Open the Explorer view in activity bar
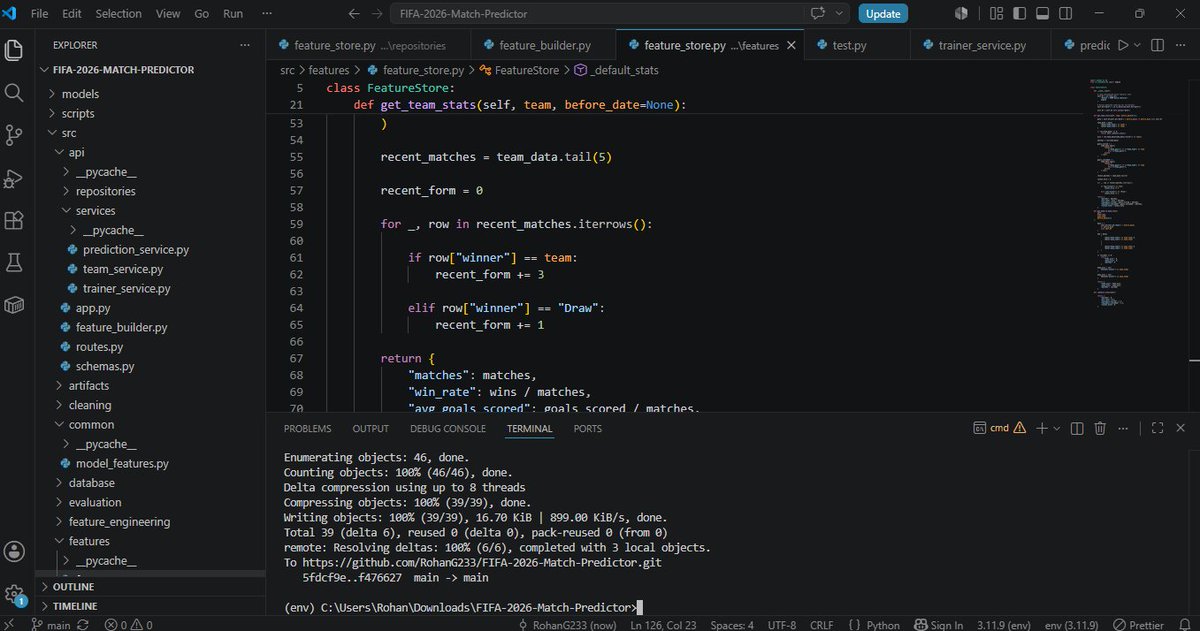The width and height of the screenshot is (1200, 631). [x=14, y=50]
